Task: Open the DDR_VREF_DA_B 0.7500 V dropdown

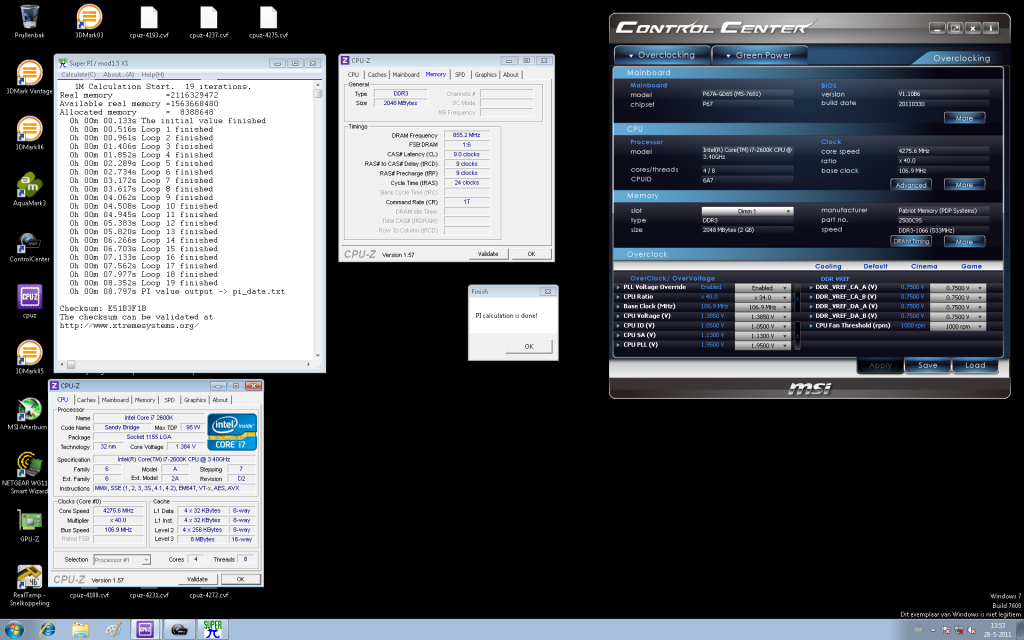Action: pyautogui.click(x=957, y=316)
